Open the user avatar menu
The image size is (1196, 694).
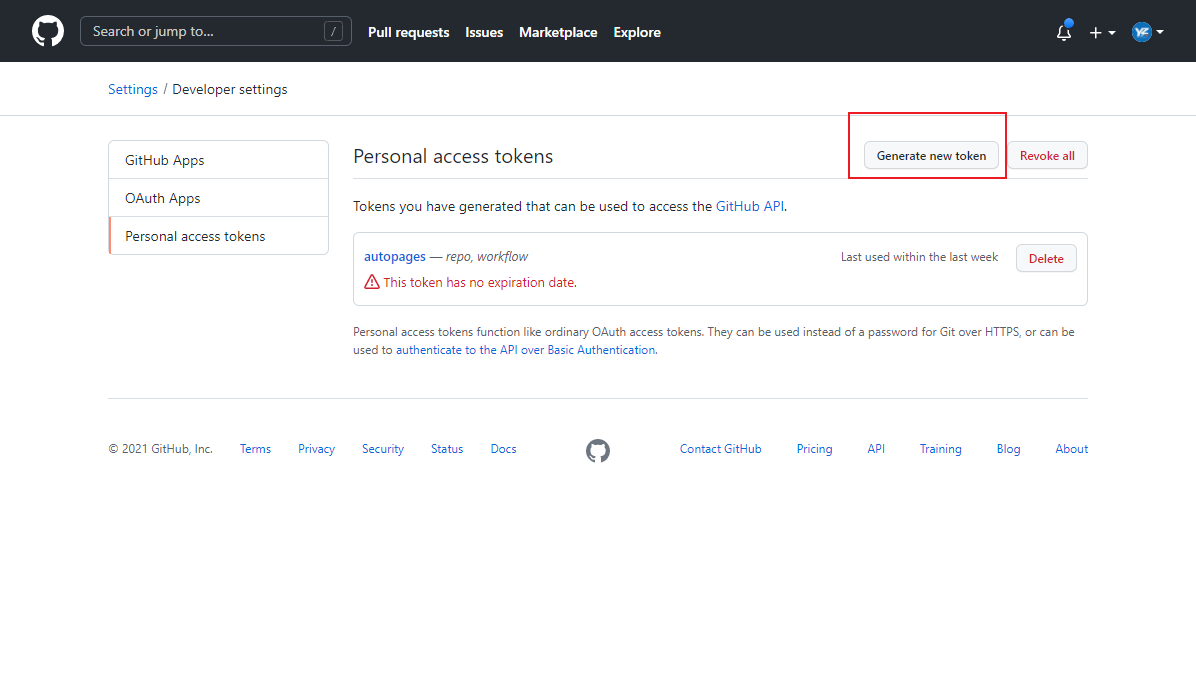[x=1148, y=32]
